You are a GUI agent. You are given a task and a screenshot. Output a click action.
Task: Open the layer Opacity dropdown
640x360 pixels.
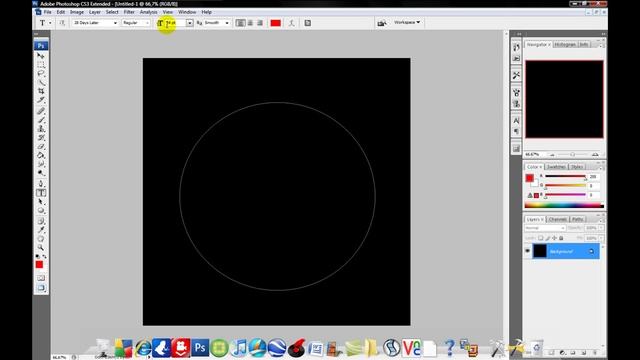601,228
